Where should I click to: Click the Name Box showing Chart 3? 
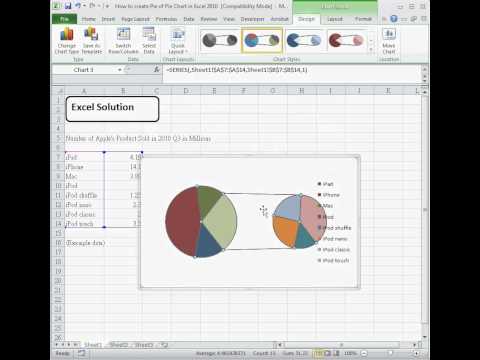coord(84,70)
